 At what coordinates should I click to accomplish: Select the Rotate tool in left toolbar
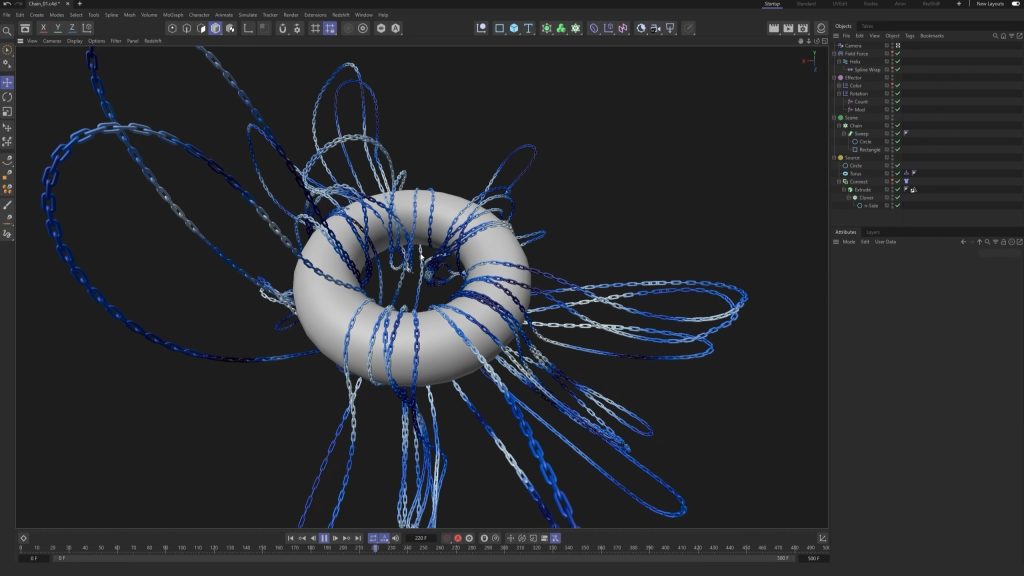tap(7, 97)
